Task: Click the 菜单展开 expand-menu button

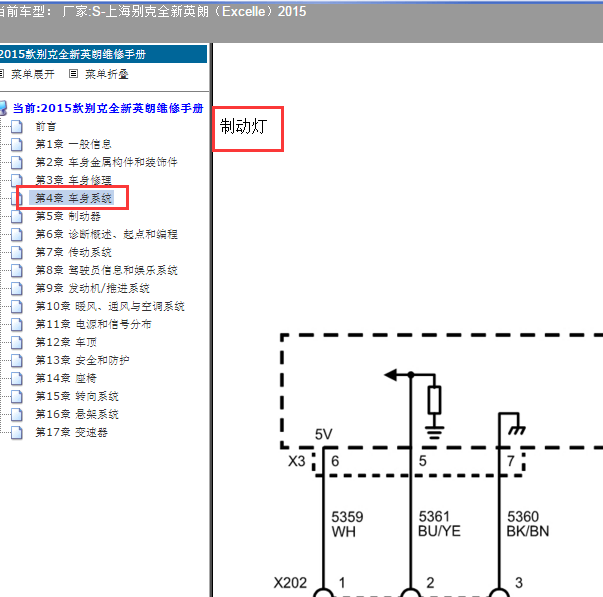Action: point(33,74)
